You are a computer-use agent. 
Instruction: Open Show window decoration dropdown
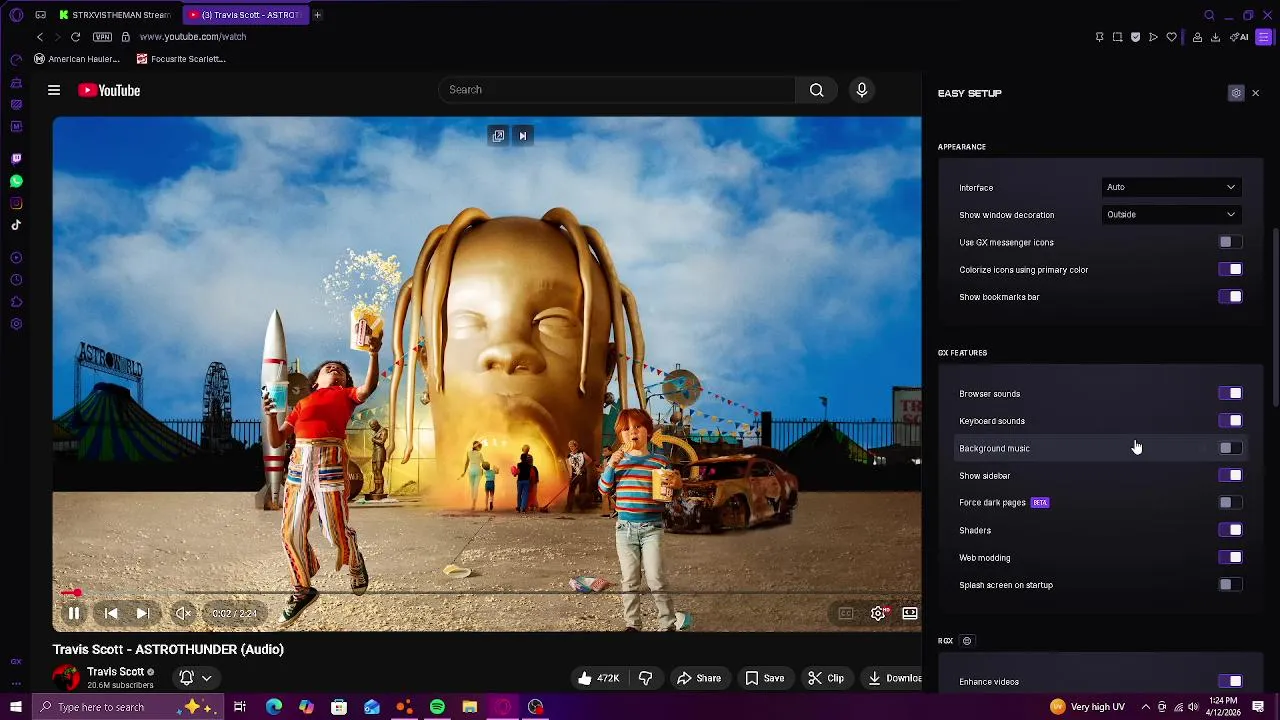coord(1171,214)
